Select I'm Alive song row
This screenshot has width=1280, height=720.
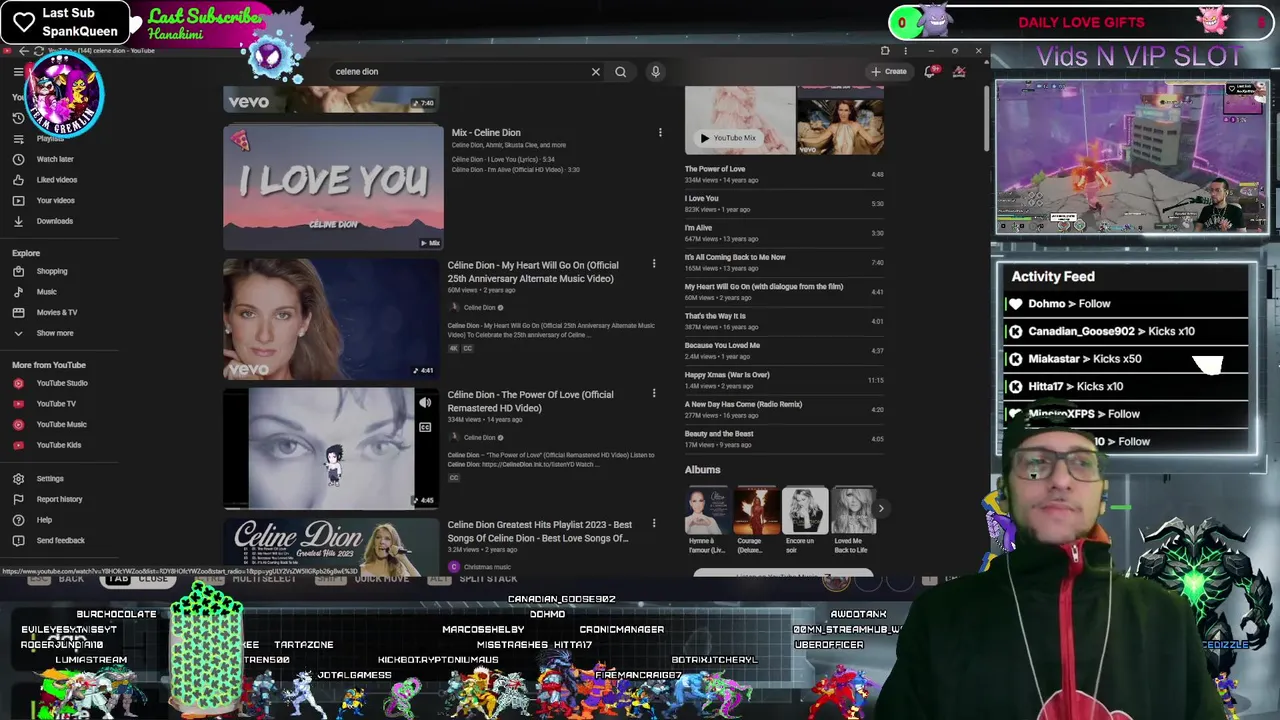[x=784, y=233]
